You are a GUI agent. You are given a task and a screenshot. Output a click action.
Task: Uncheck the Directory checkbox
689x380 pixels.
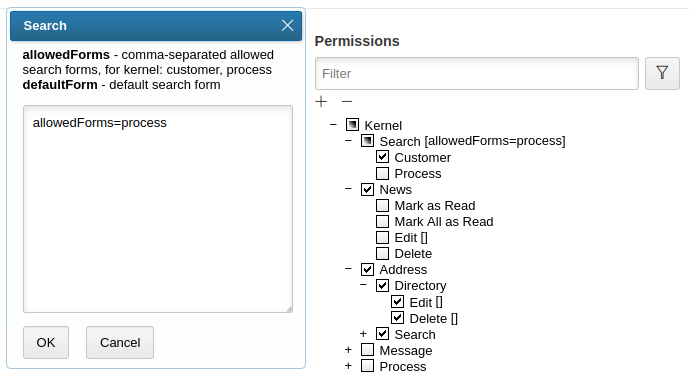[x=382, y=285]
